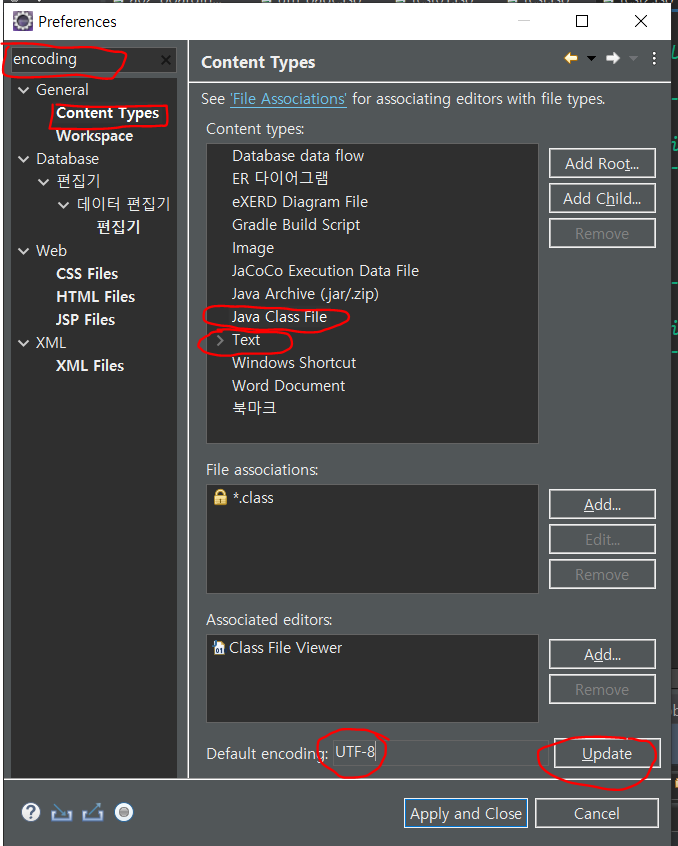The height and width of the screenshot is (846, 678).
Task: Select ER 다이어그램 content type
Action: click(280, 179)
